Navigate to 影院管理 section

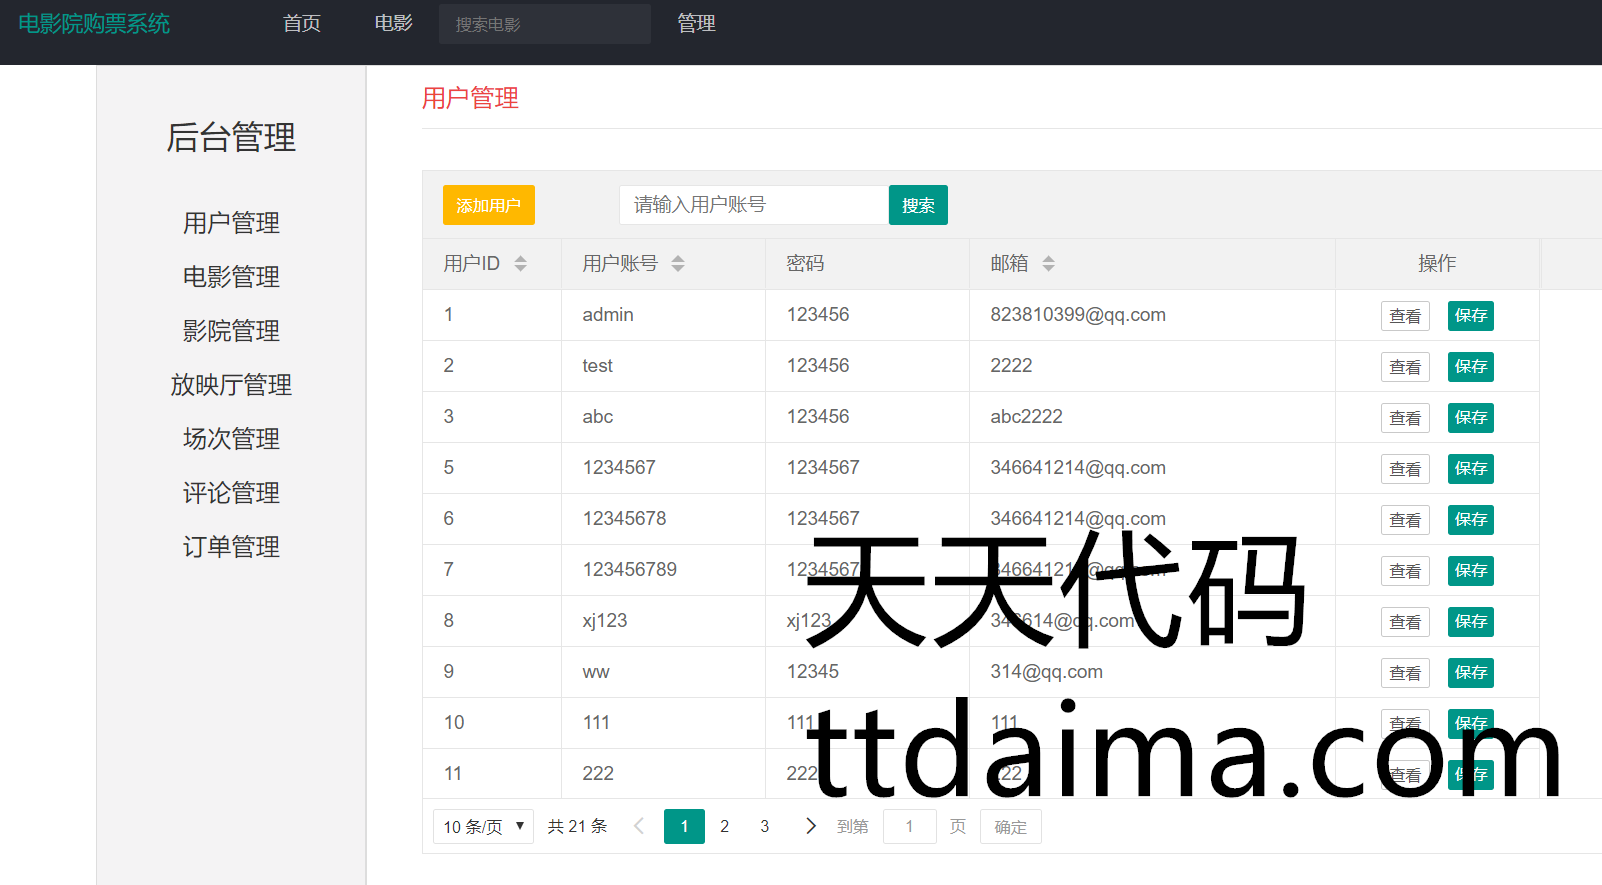(231, 331)
